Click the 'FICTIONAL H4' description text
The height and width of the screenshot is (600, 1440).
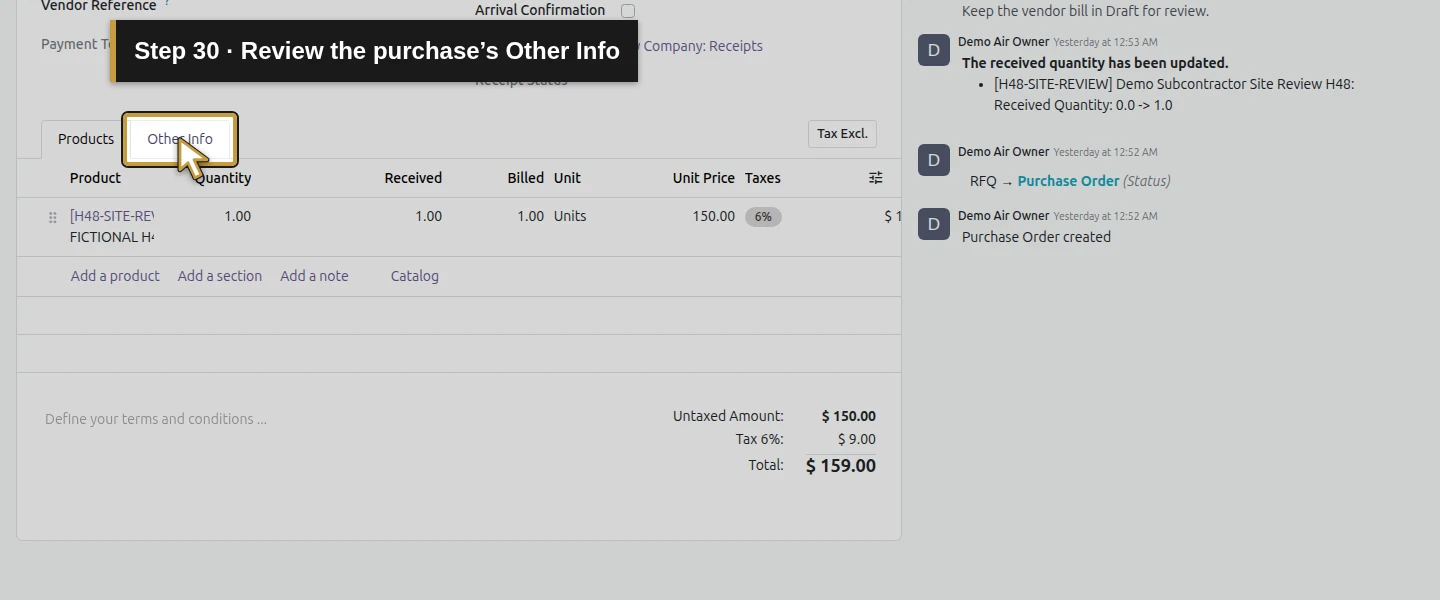pyautogui.click(x=112, y=237)
